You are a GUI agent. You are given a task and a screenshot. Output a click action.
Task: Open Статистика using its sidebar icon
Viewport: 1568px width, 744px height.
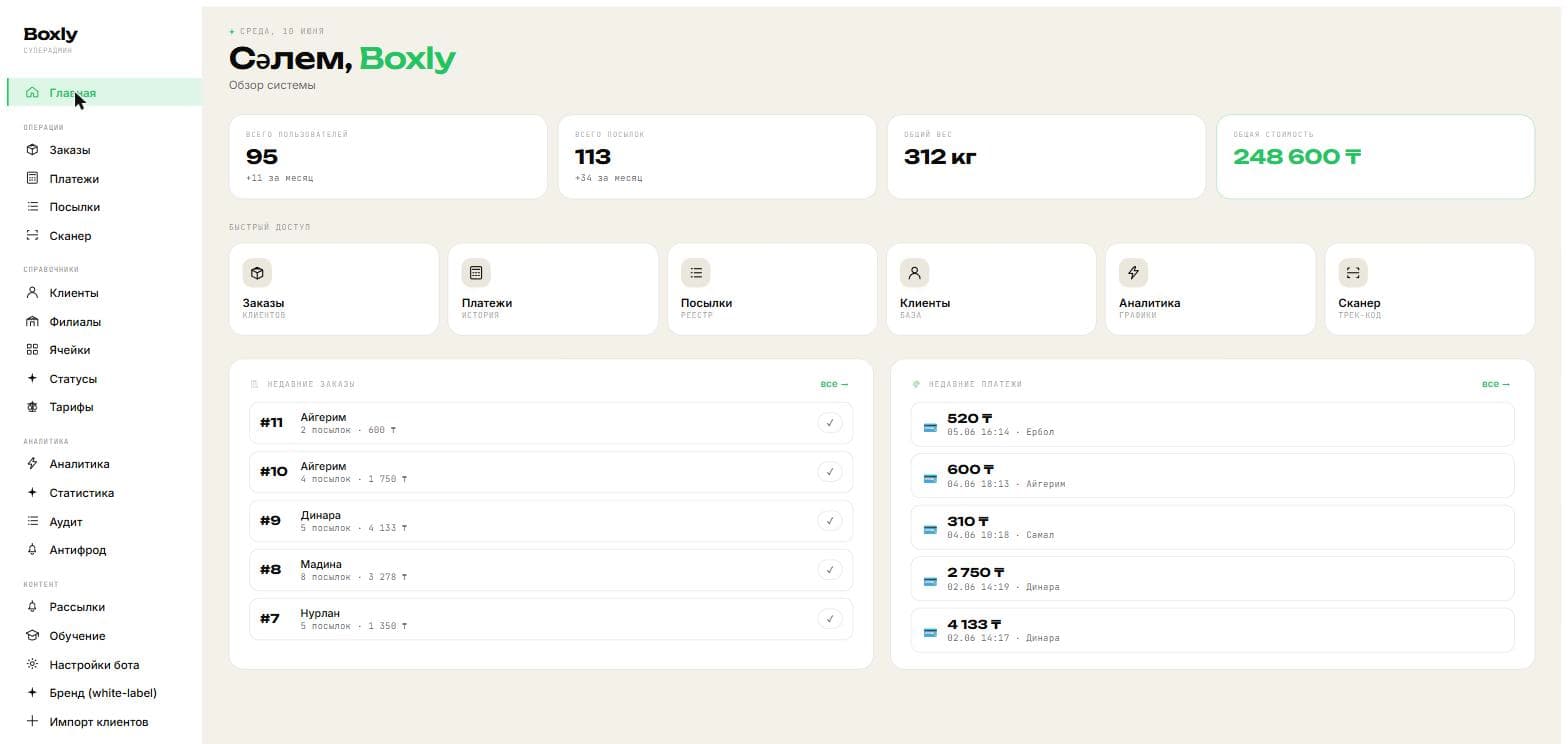pyautogui.click(x=32, y=493)
